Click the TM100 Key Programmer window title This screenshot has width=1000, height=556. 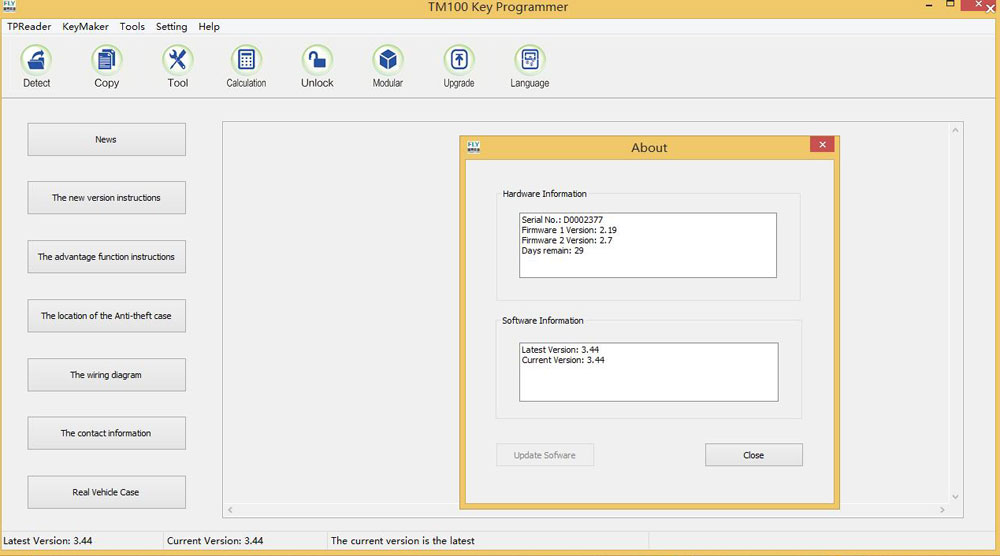498,7
